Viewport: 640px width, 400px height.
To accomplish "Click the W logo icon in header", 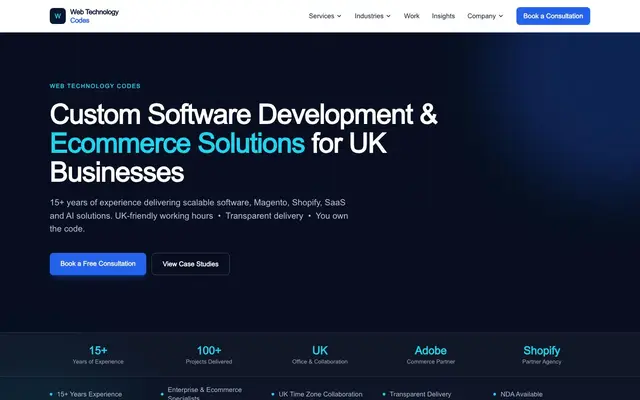I will coord(58,16).
